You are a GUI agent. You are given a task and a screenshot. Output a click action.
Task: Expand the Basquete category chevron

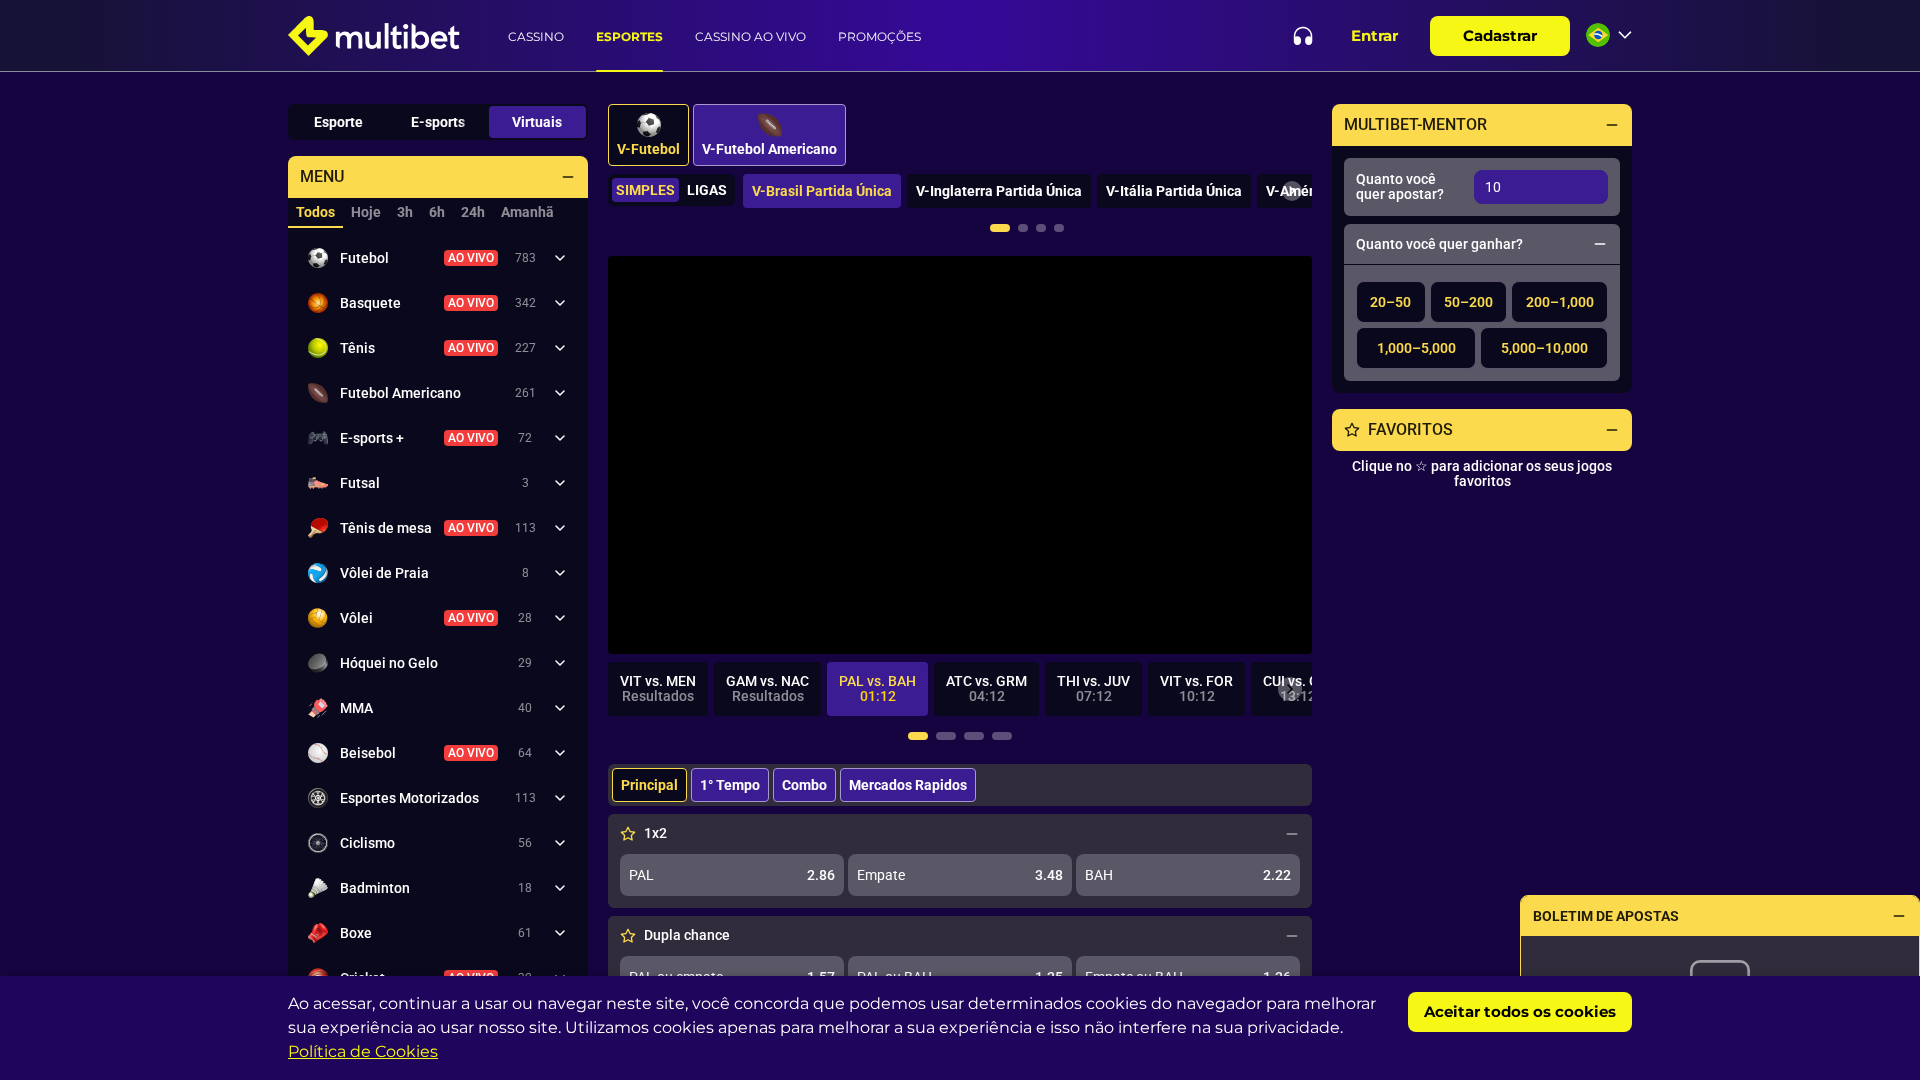(x=560, y=303)
